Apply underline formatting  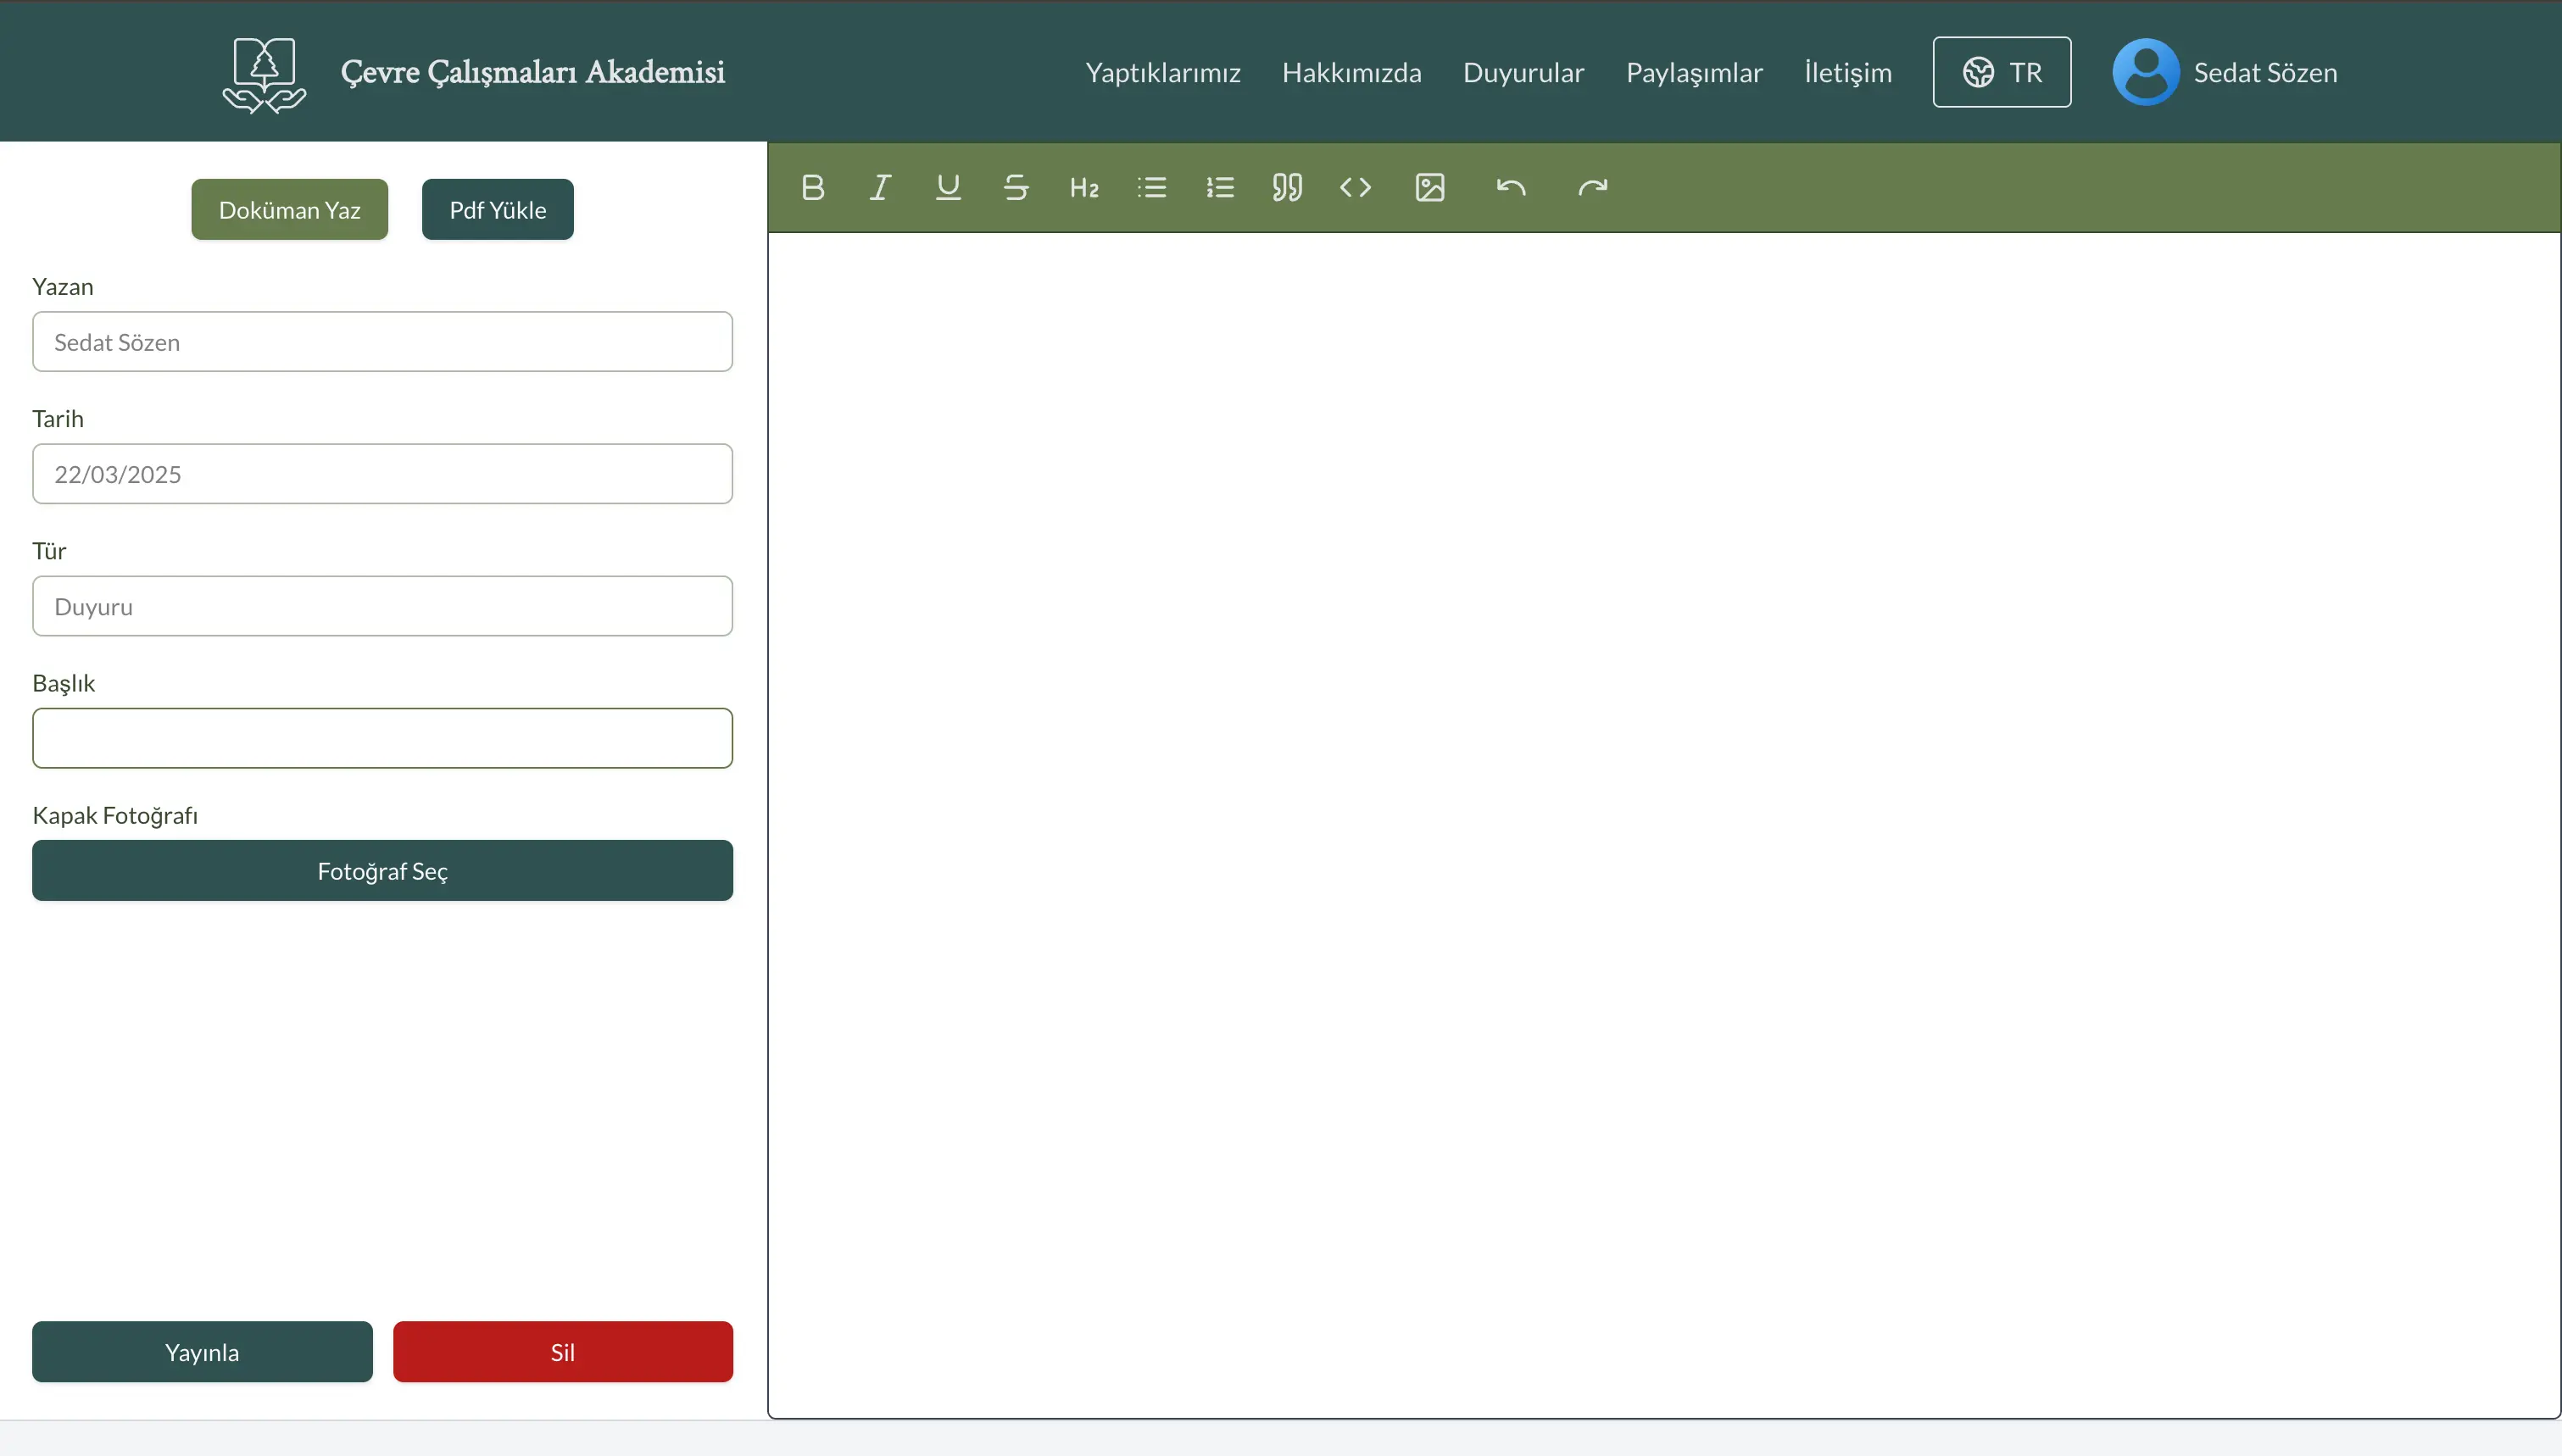pos(948,187)
